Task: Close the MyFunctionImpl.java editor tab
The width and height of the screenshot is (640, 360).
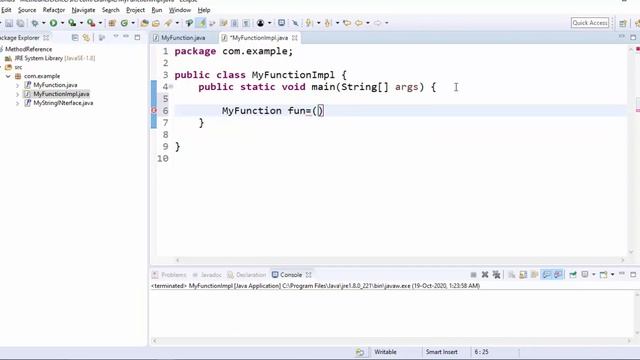Action: coord(295,38)
